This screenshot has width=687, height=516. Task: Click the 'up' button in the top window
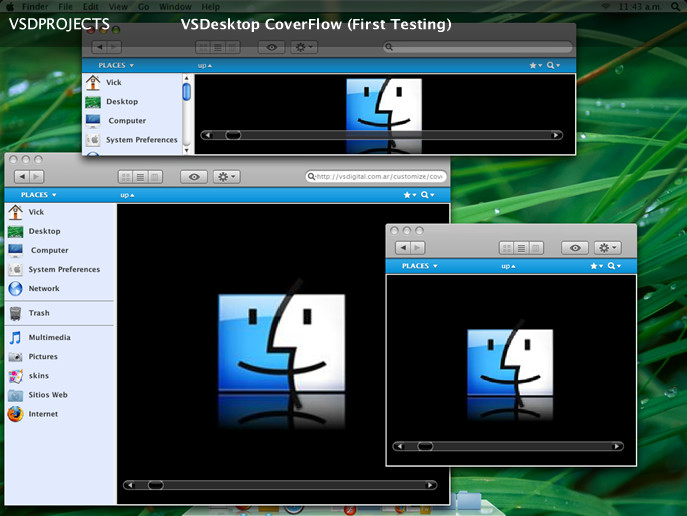click(x=205, y=65)
